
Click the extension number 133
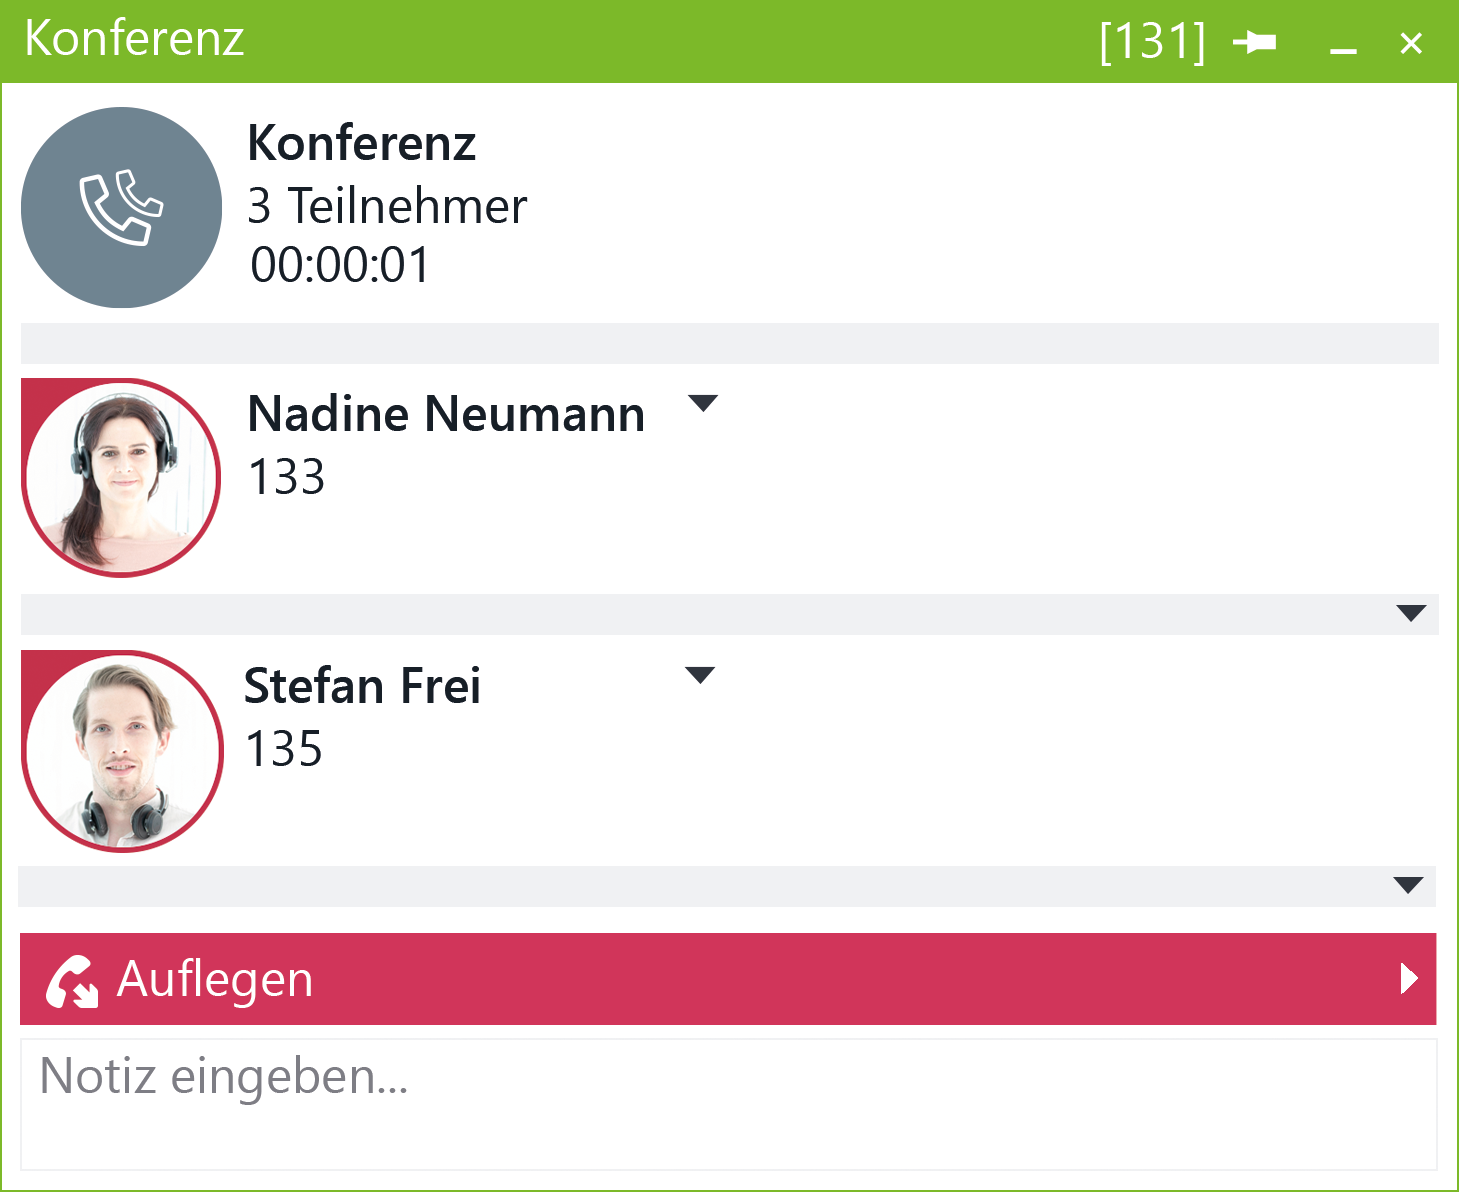pos(287,477)
